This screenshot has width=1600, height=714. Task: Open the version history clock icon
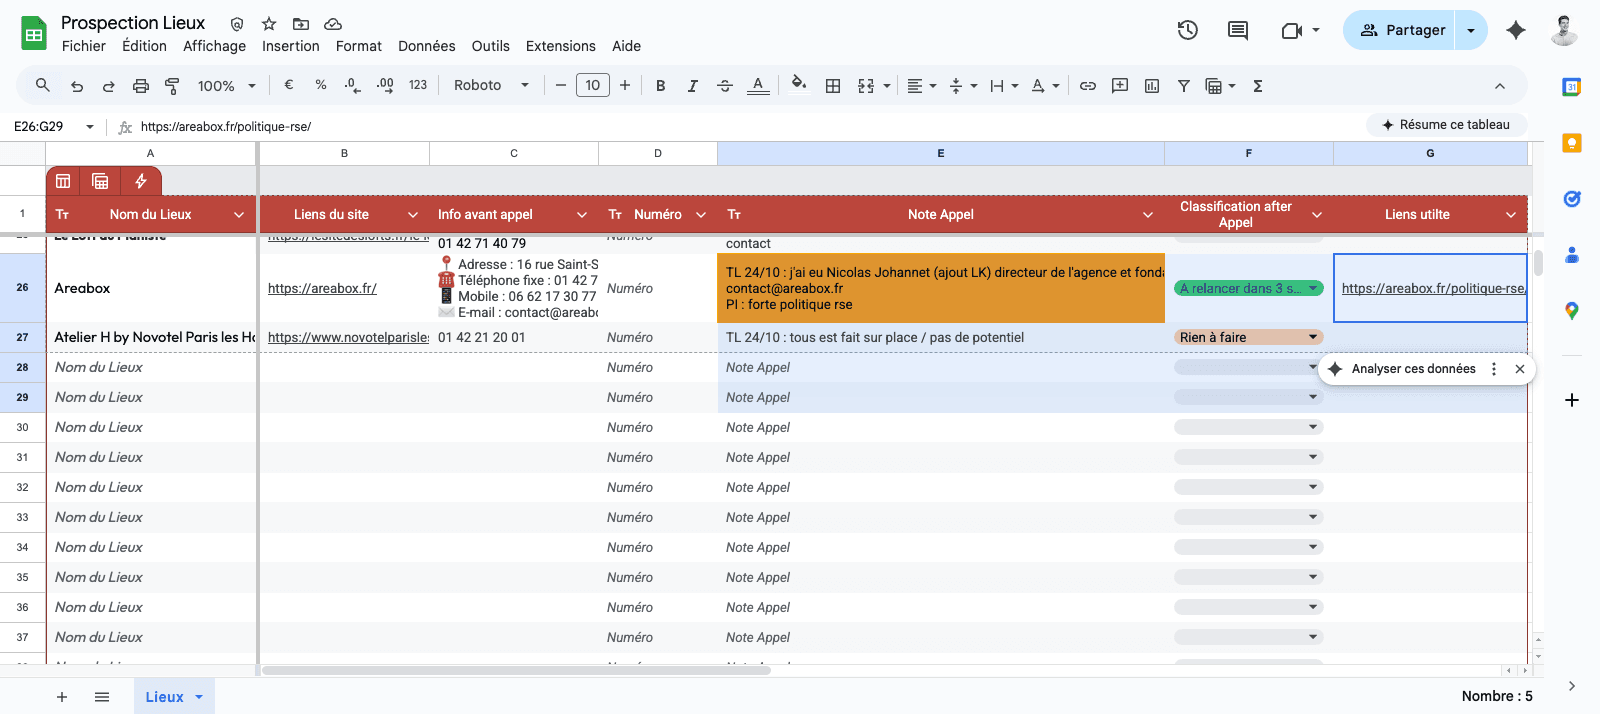[1188, 30]
